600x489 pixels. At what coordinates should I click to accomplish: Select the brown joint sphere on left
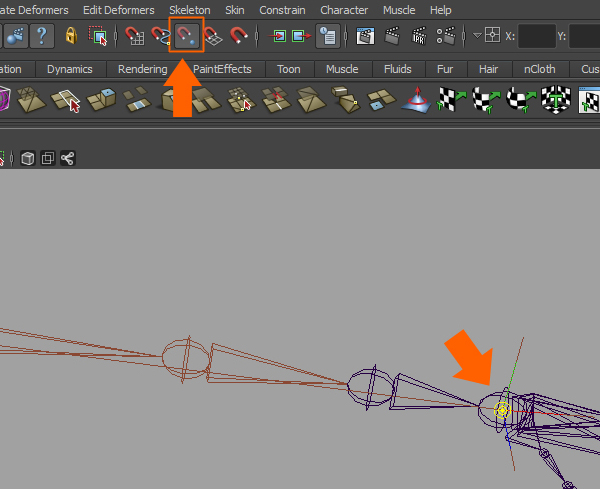(x=186, y=359)
